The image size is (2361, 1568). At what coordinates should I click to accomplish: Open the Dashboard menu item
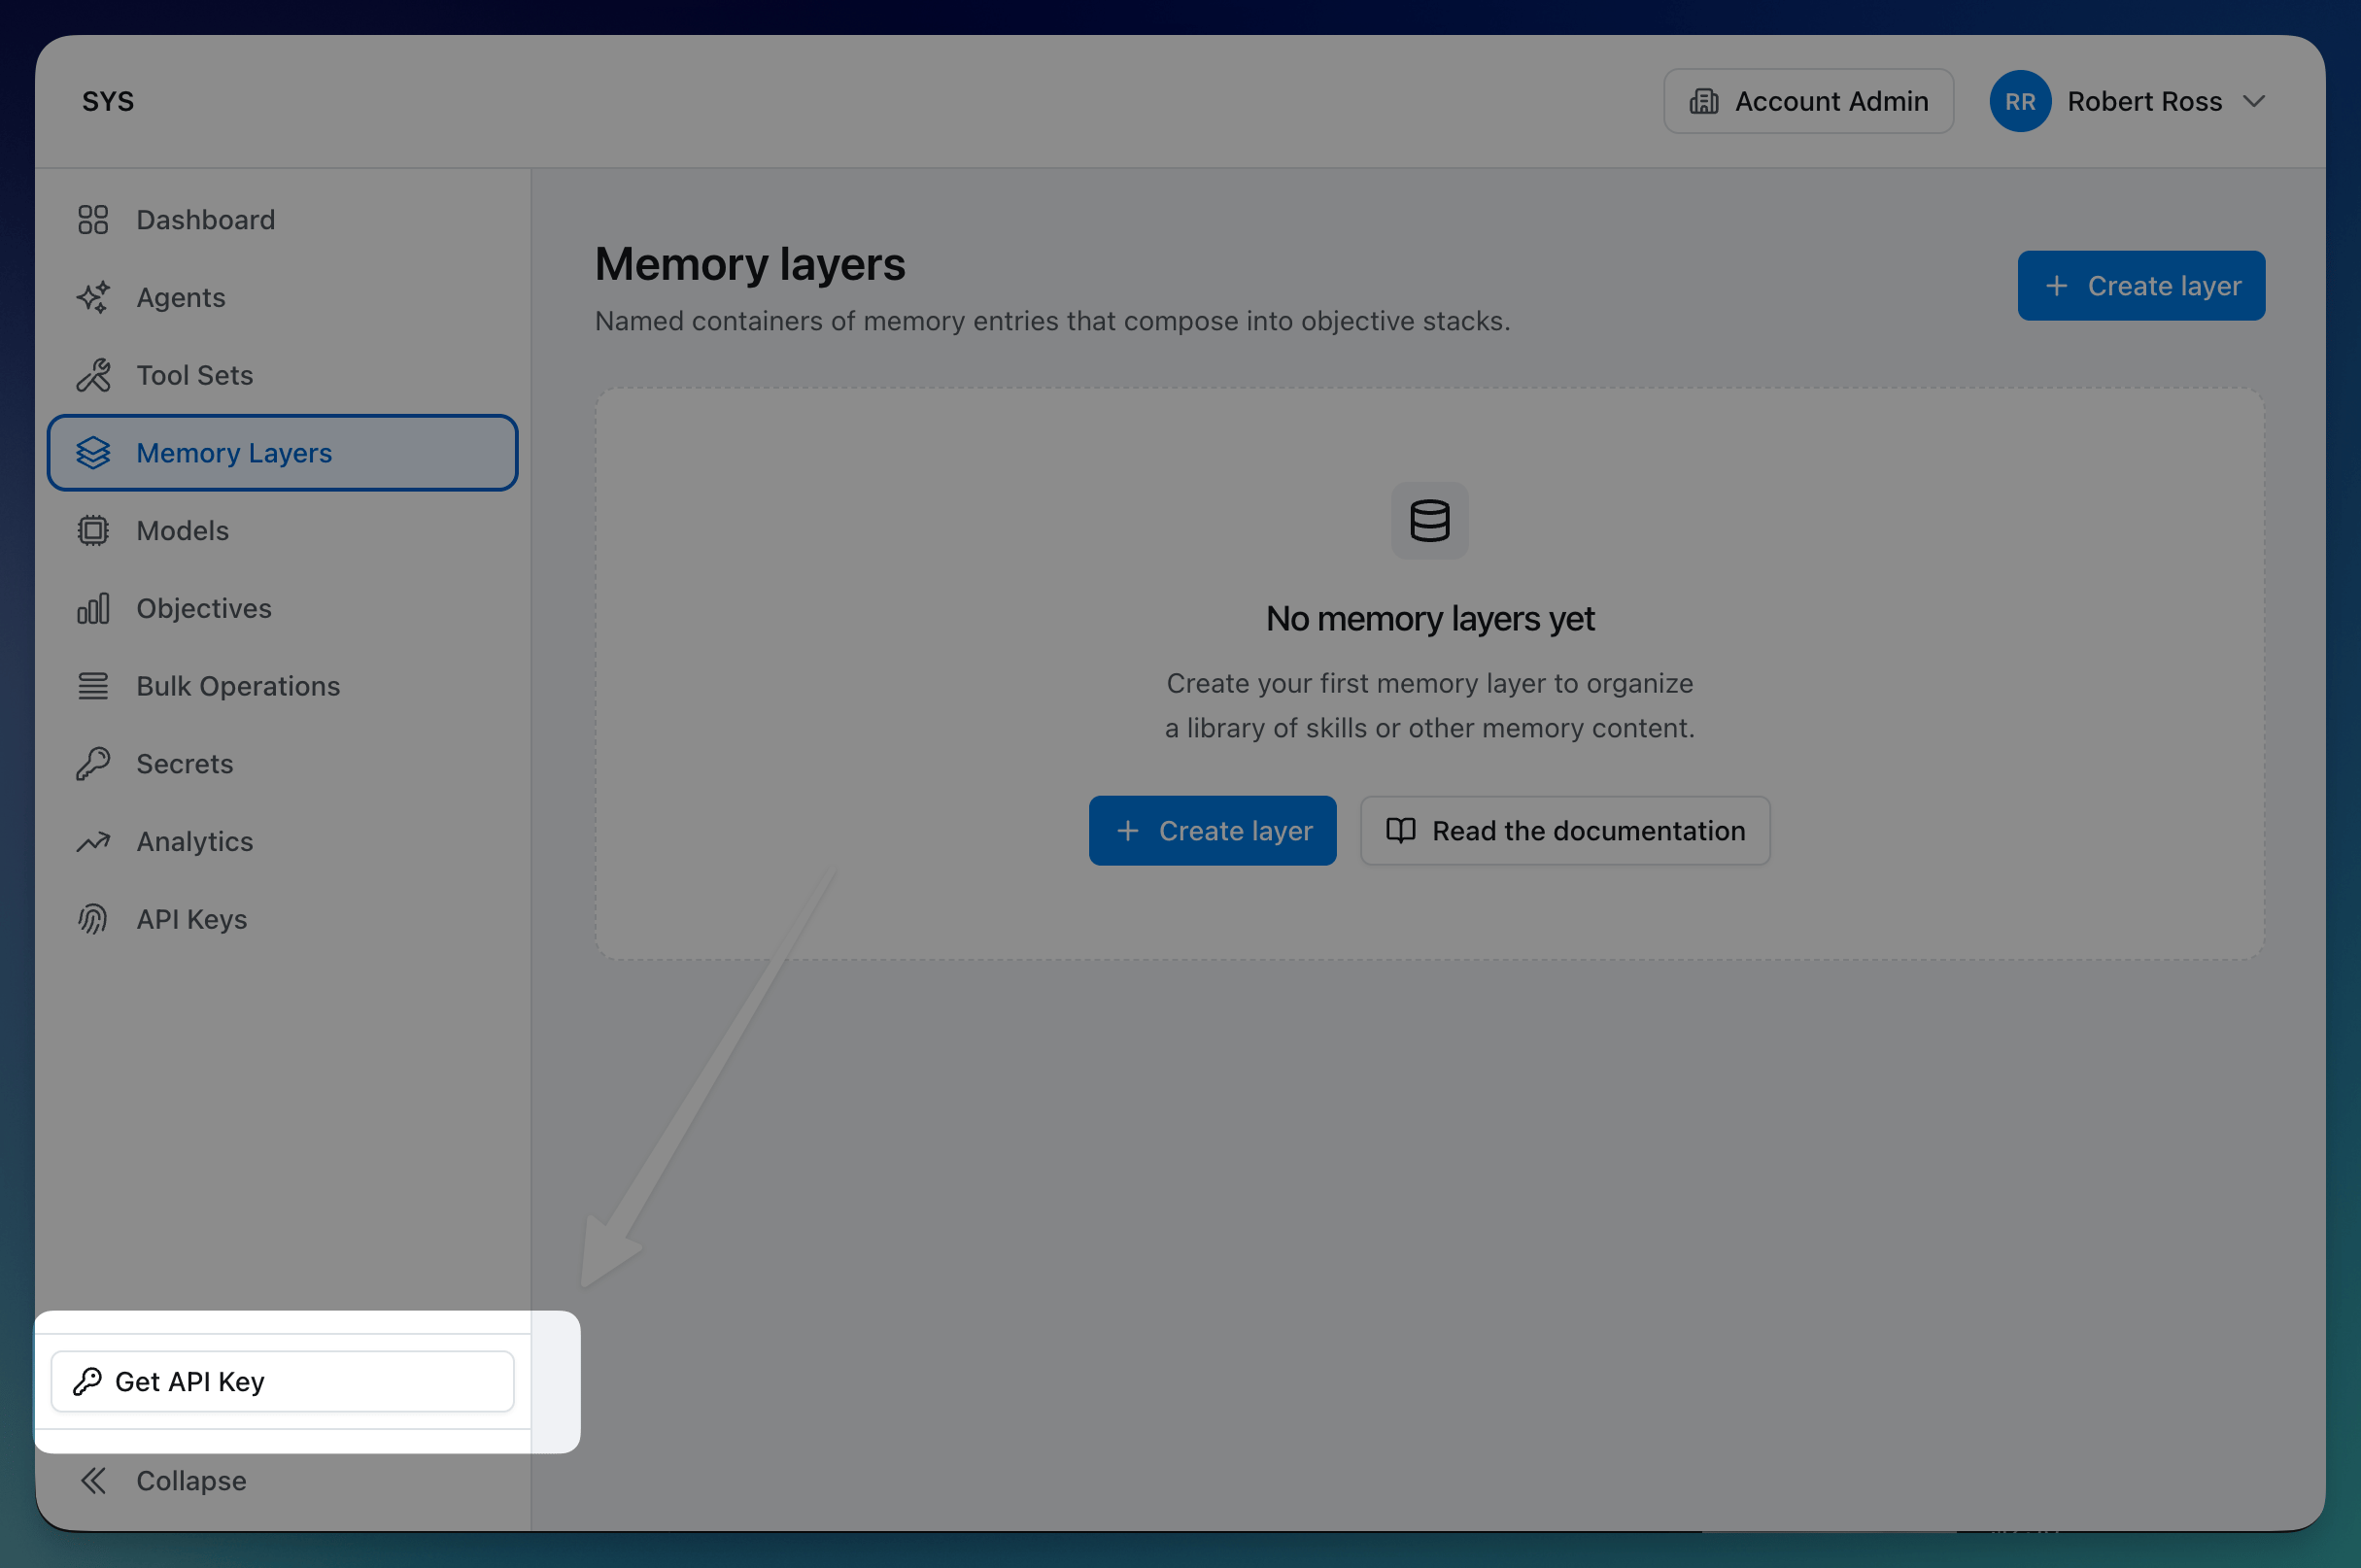pos(283,220)
